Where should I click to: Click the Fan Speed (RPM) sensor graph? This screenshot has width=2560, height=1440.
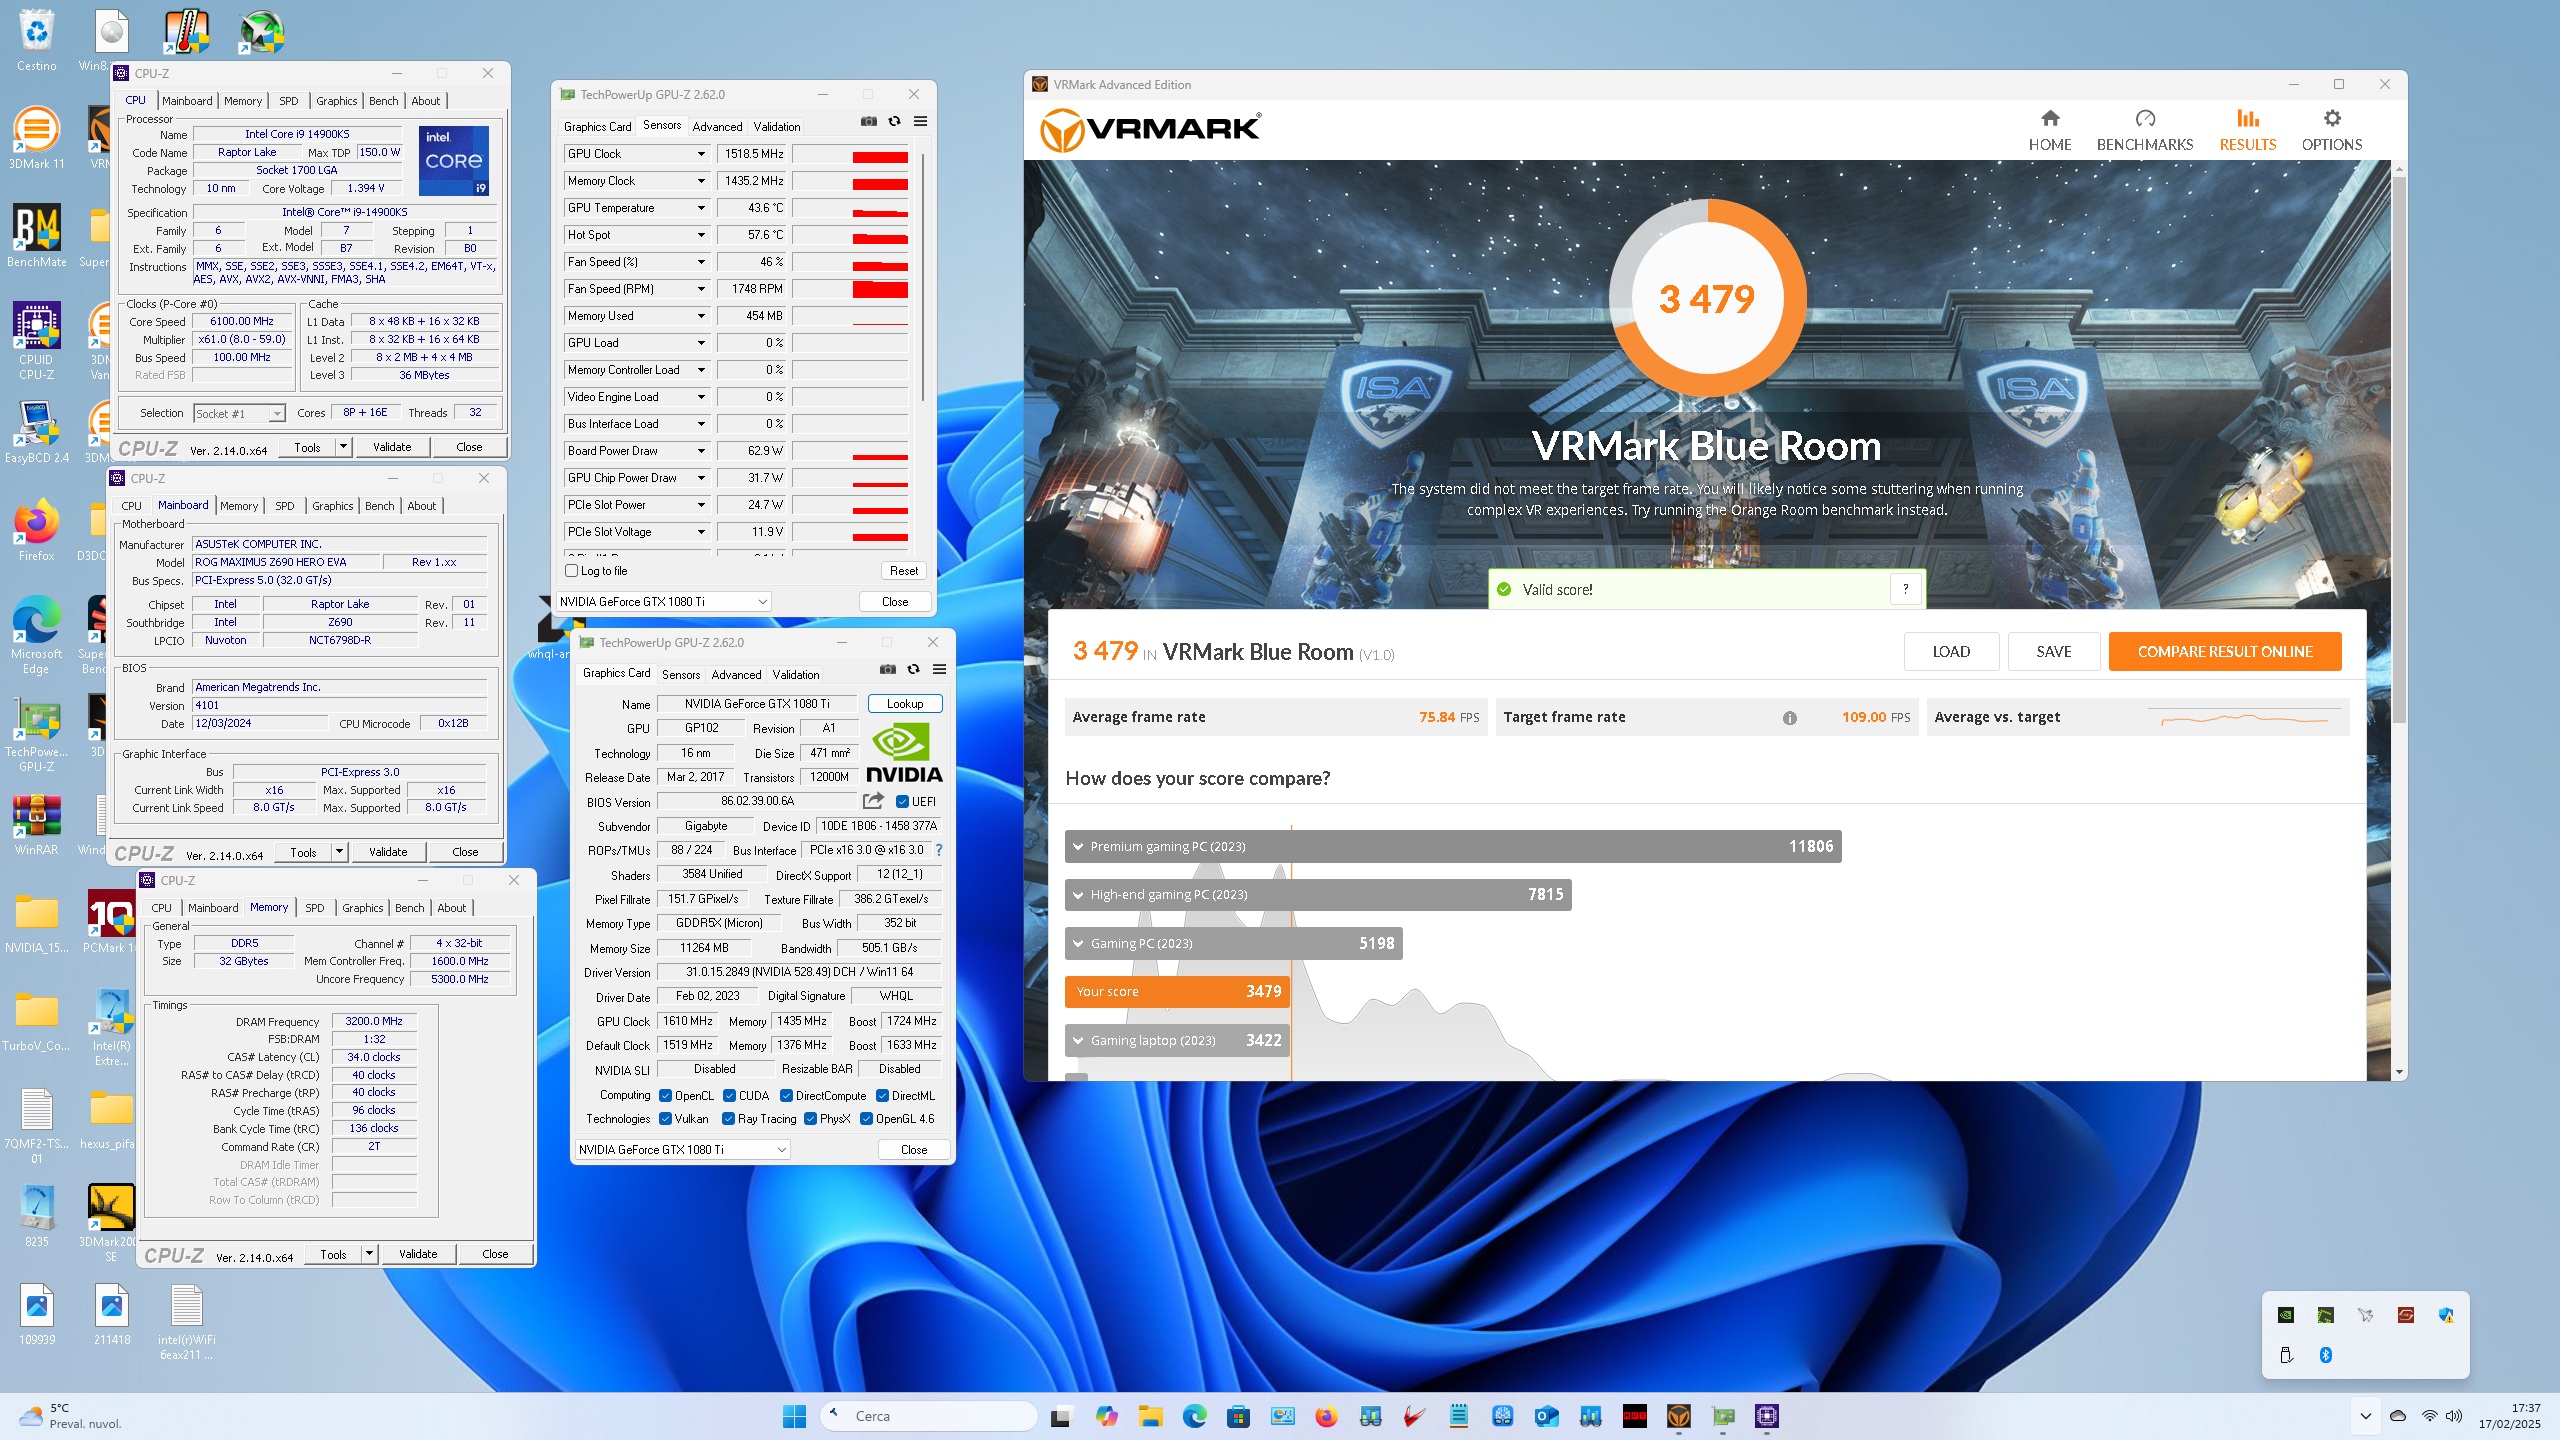pyautogui.click(x=851, y=289)
